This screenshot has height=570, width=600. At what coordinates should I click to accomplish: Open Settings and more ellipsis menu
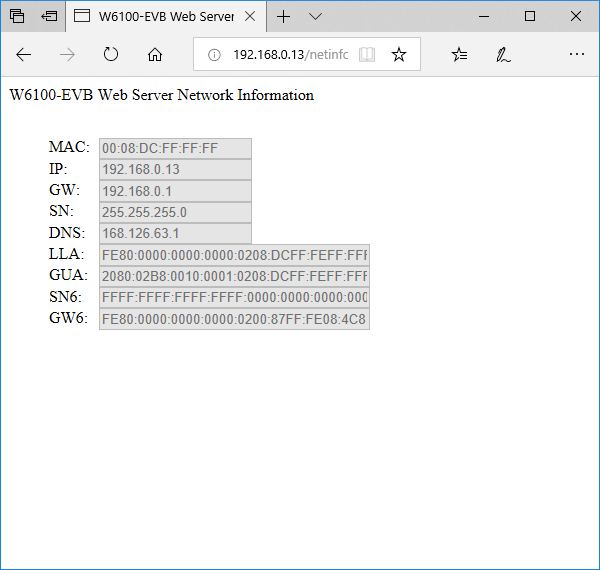coord(576,55)
